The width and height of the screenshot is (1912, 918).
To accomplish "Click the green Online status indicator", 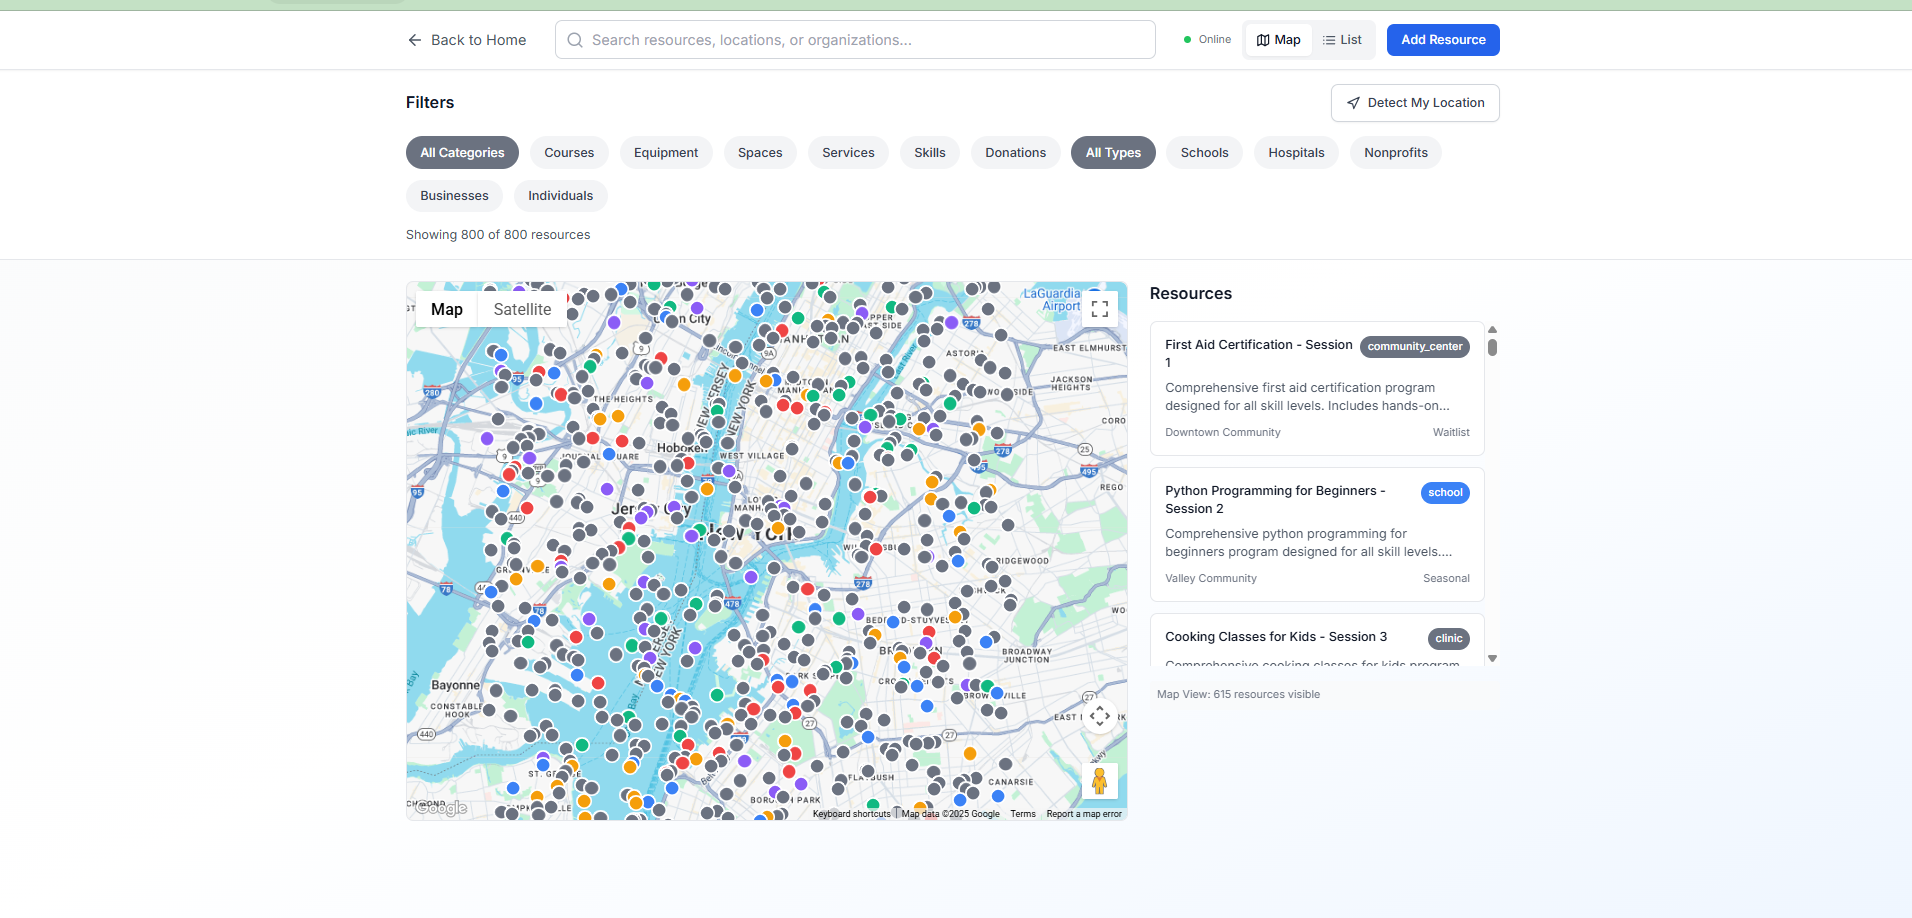I will pos(1188,40).
